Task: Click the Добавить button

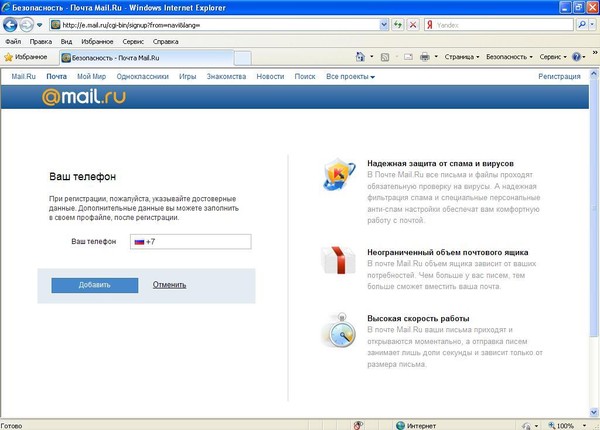Action: point(95,285)
